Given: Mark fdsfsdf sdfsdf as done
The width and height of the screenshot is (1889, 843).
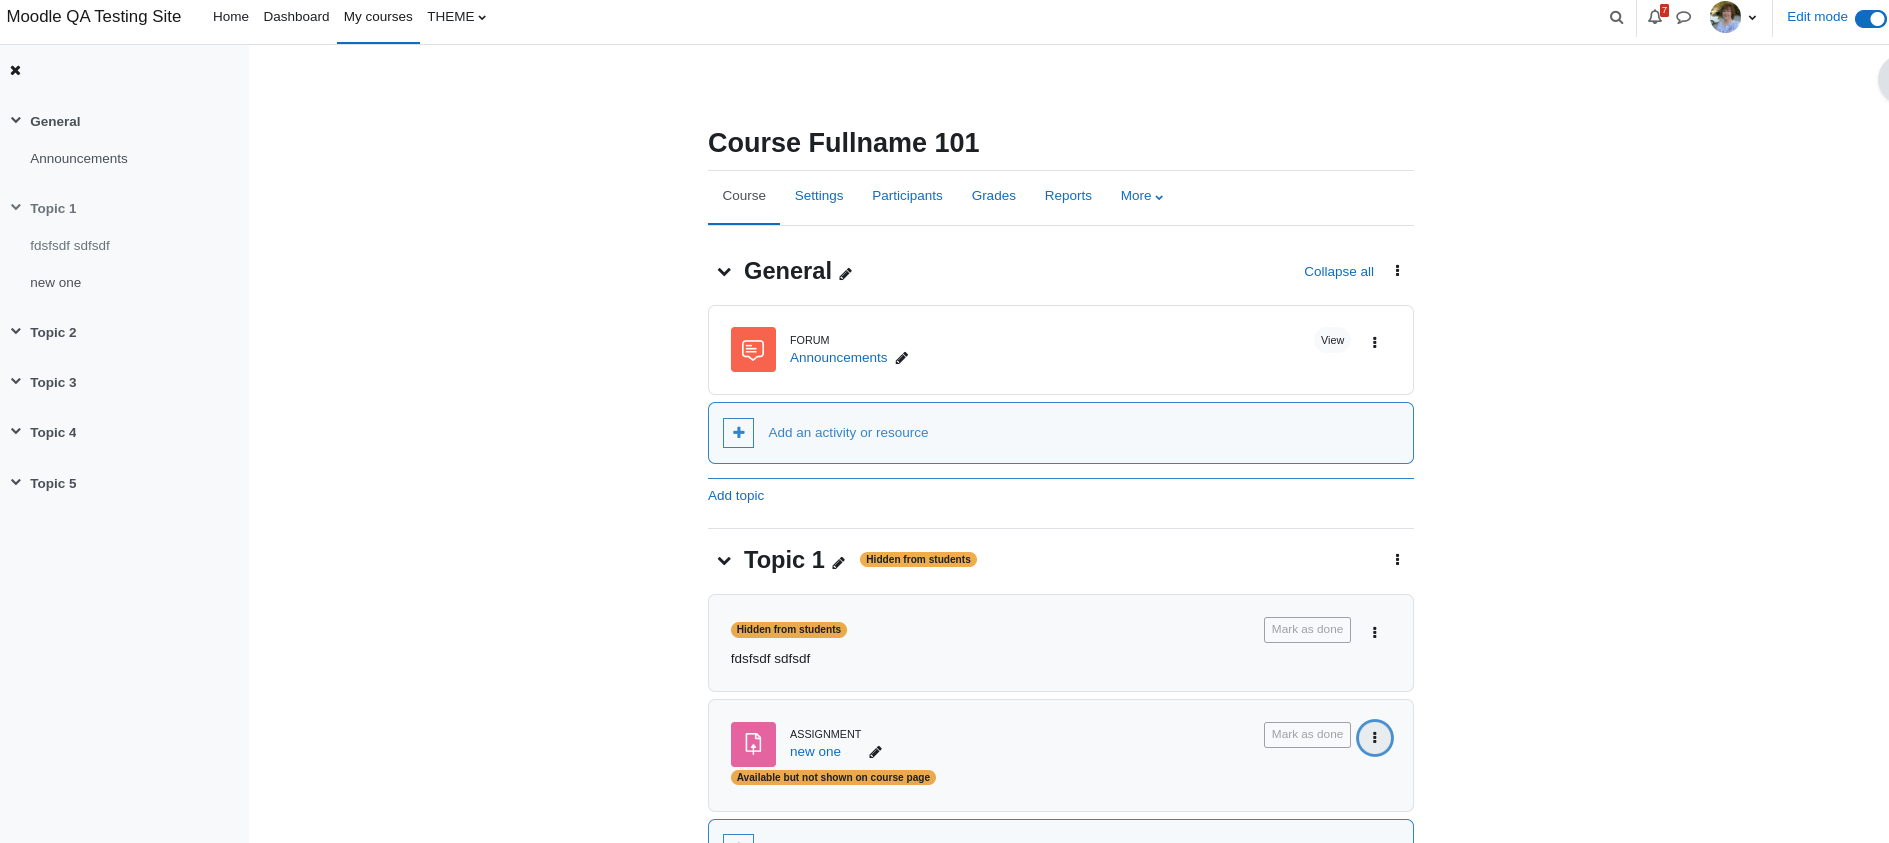Looking at the screenshot, I should pos(1307,630).
